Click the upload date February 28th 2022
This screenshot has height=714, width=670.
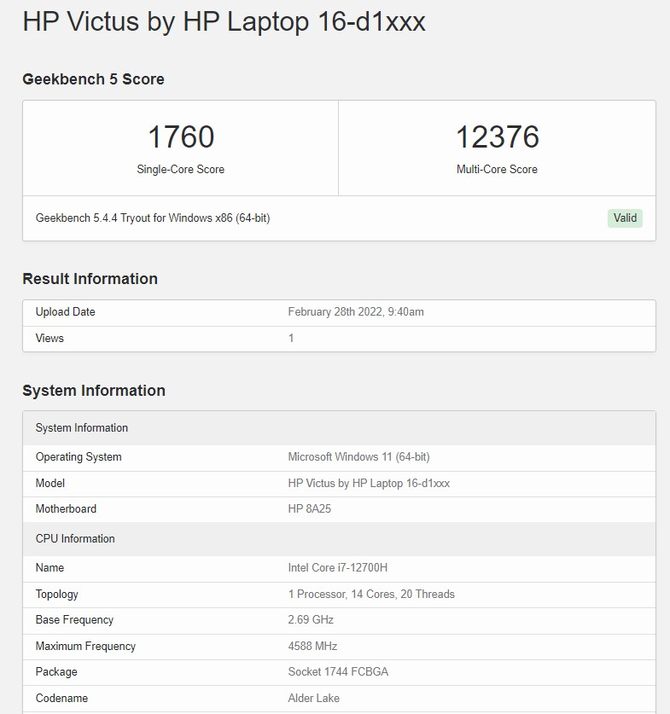click(356, 312)
